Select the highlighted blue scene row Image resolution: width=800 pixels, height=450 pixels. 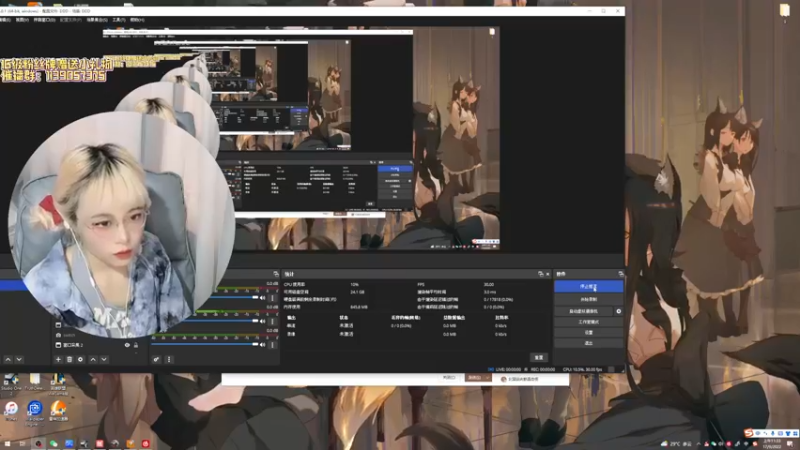(x=14, y=286)
